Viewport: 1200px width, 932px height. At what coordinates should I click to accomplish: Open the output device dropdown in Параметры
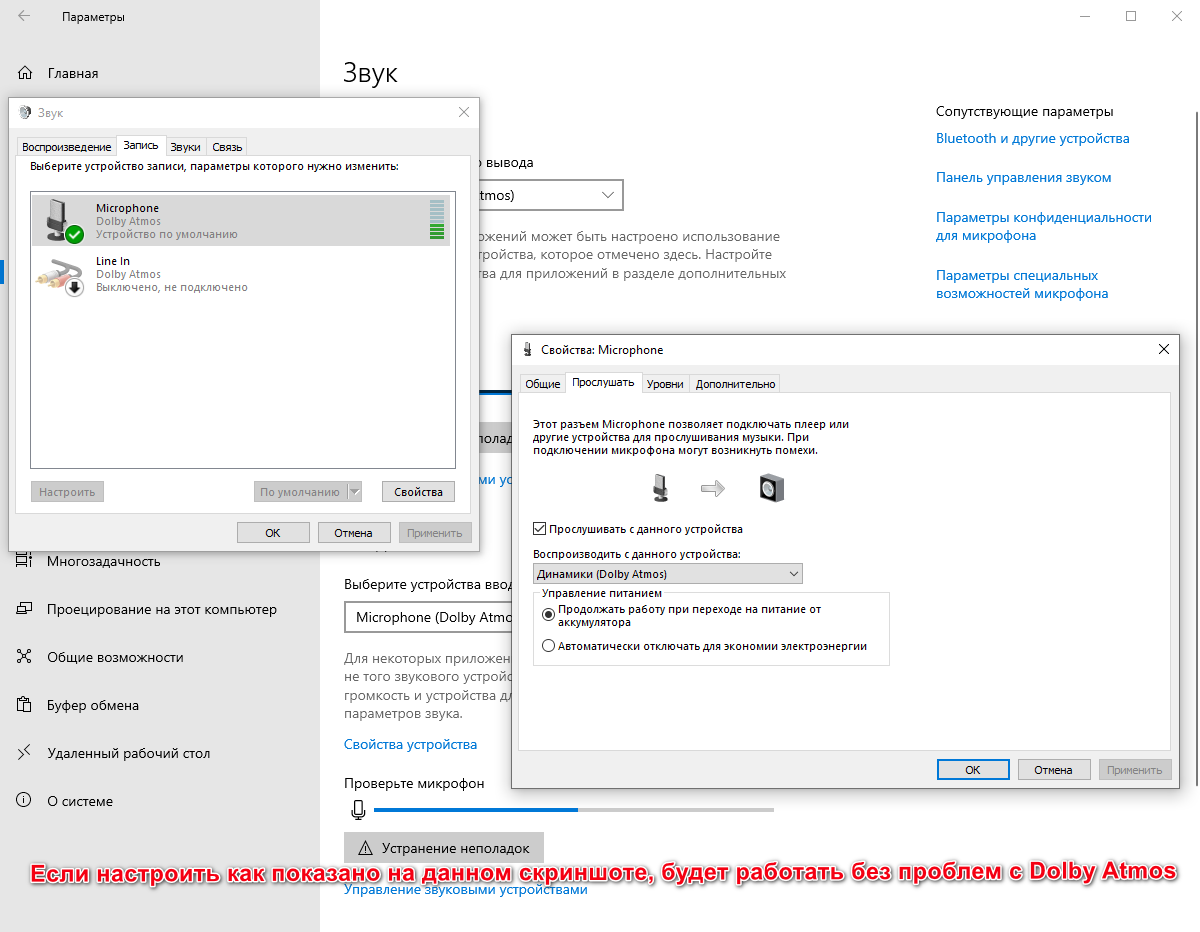coord(550,195)
